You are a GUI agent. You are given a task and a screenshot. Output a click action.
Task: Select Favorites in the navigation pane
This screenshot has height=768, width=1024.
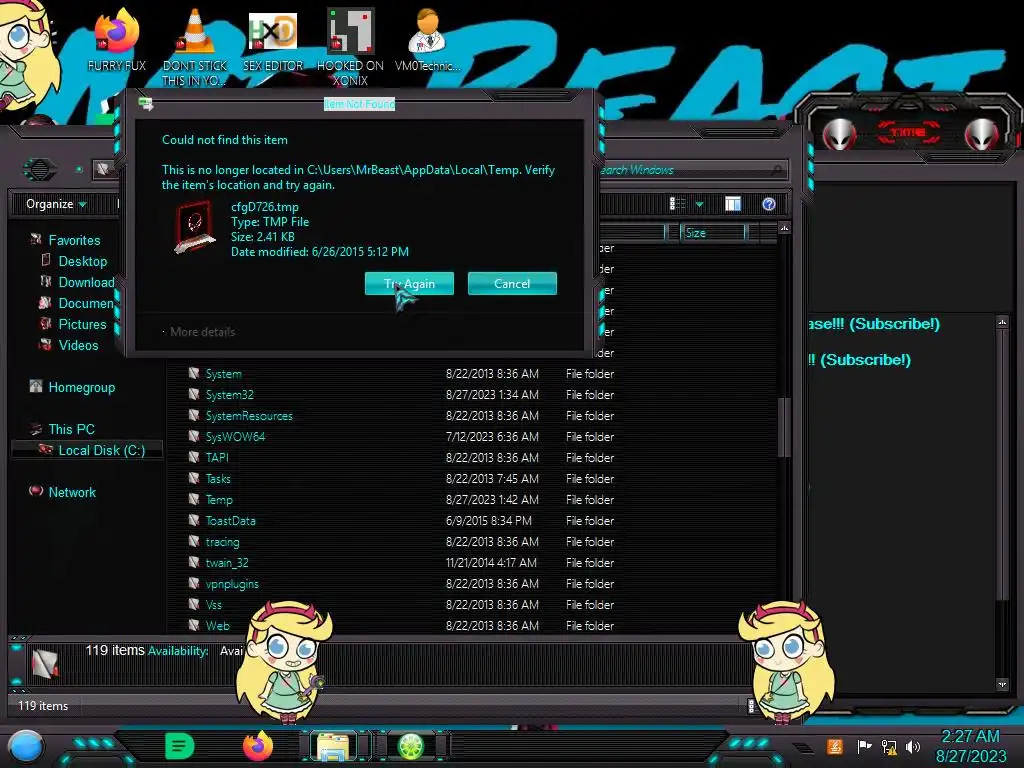pos(74,240)
